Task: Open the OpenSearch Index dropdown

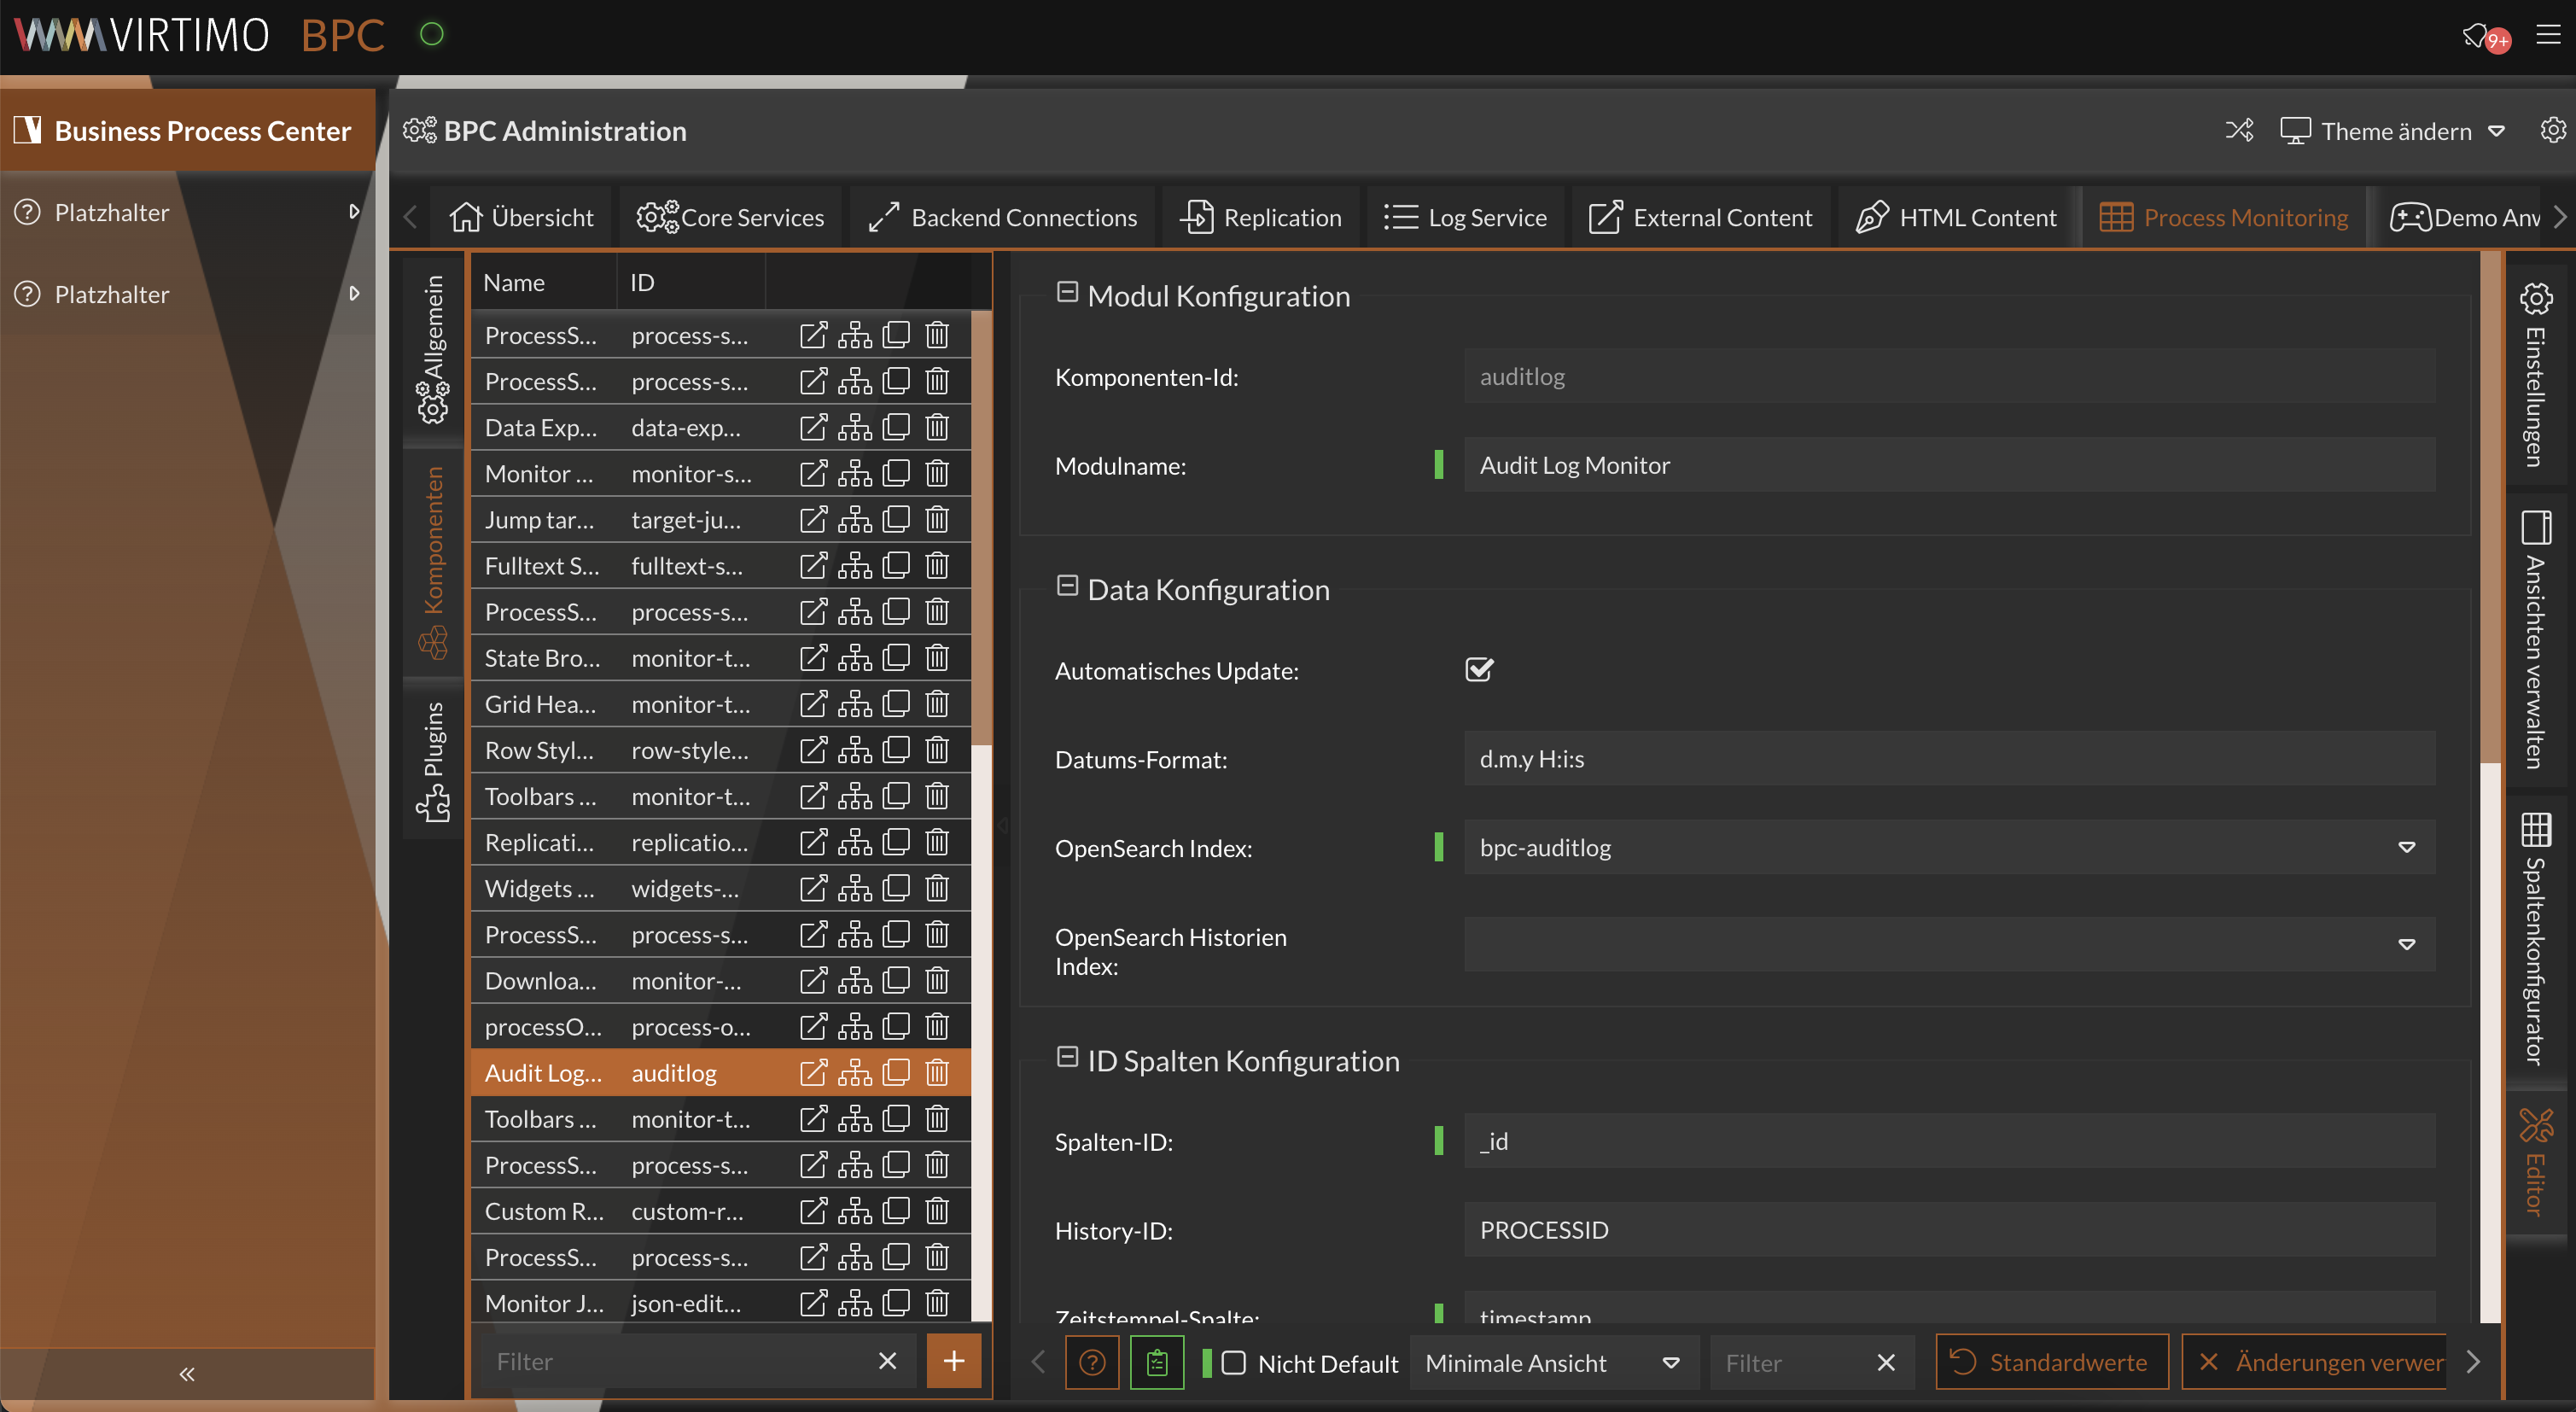Action: 2407,848
